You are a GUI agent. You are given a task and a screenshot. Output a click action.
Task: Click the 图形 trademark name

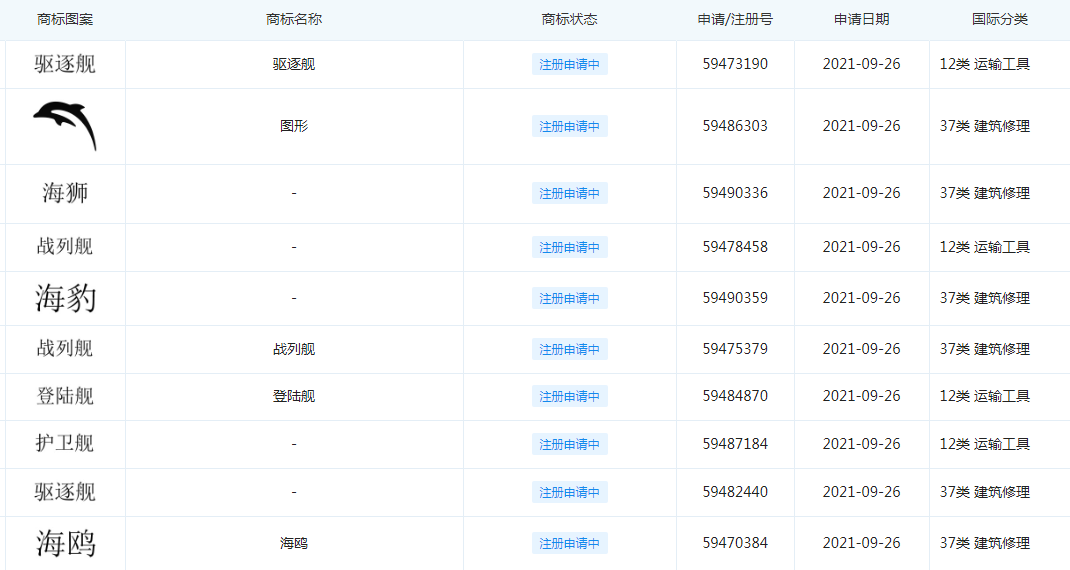pyautogui.click(x=293, y=126)
